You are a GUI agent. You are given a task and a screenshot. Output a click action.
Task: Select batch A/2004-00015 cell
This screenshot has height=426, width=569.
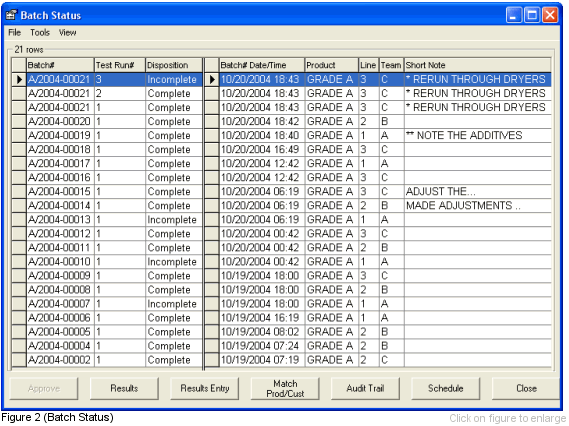(x=60, y=192)
